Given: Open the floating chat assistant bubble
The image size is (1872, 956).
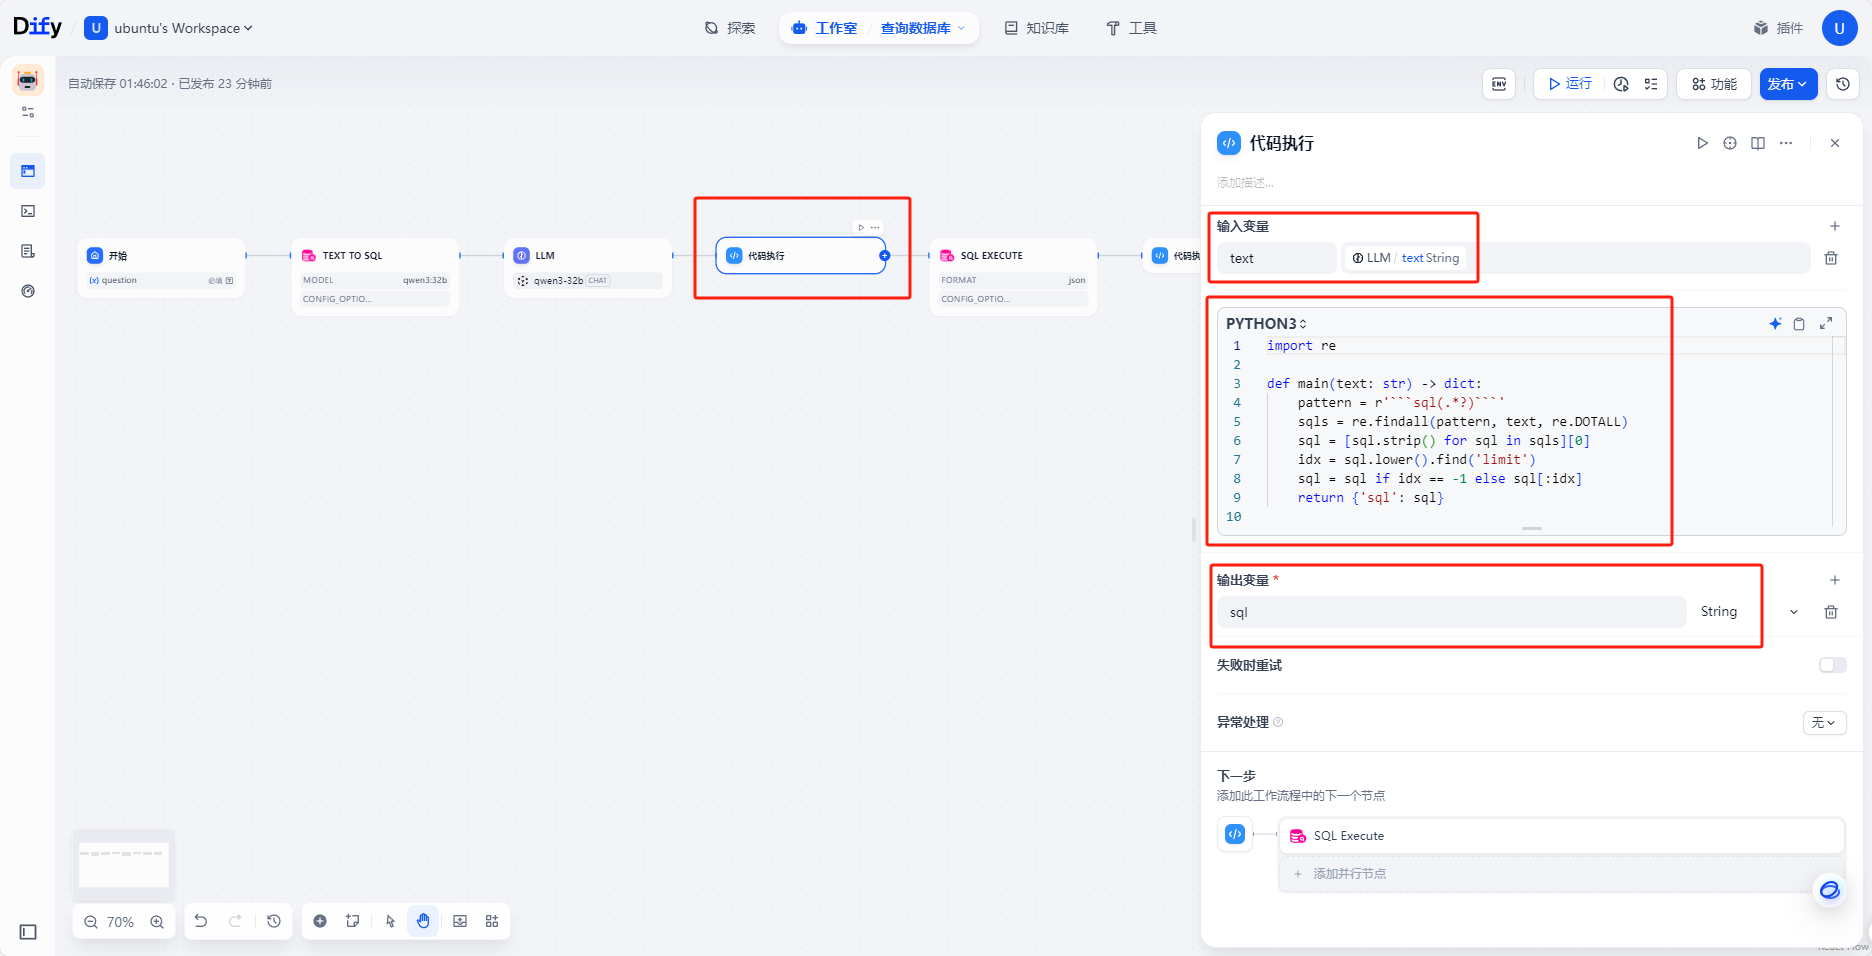Looking at the screenshot, I should pos(1830,890).
